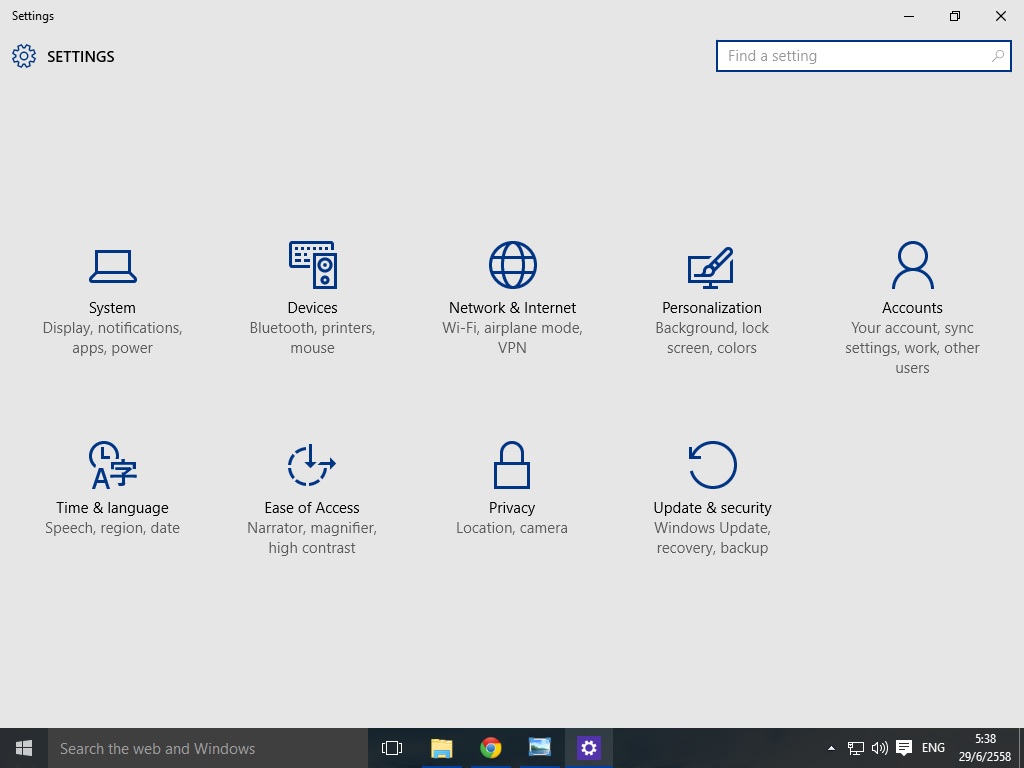Screen dimensions: 1024x768
Task: Open the Time & language clock icon
Action: pos(112,465)
